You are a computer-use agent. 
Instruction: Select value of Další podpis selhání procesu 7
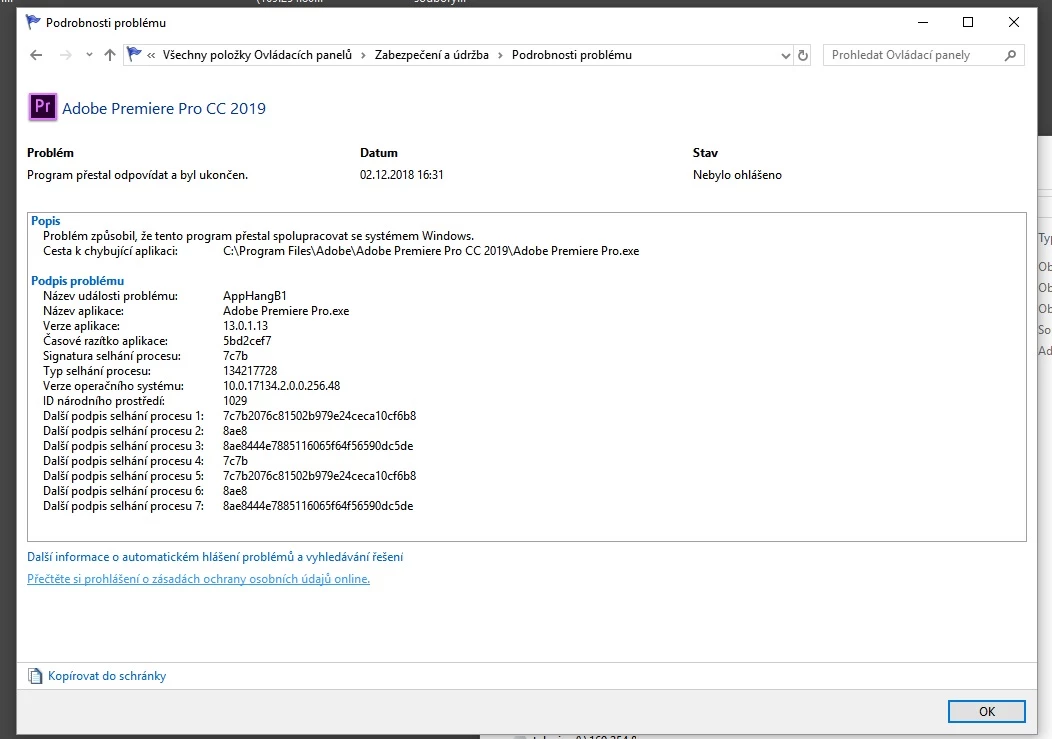pos(318,506)
